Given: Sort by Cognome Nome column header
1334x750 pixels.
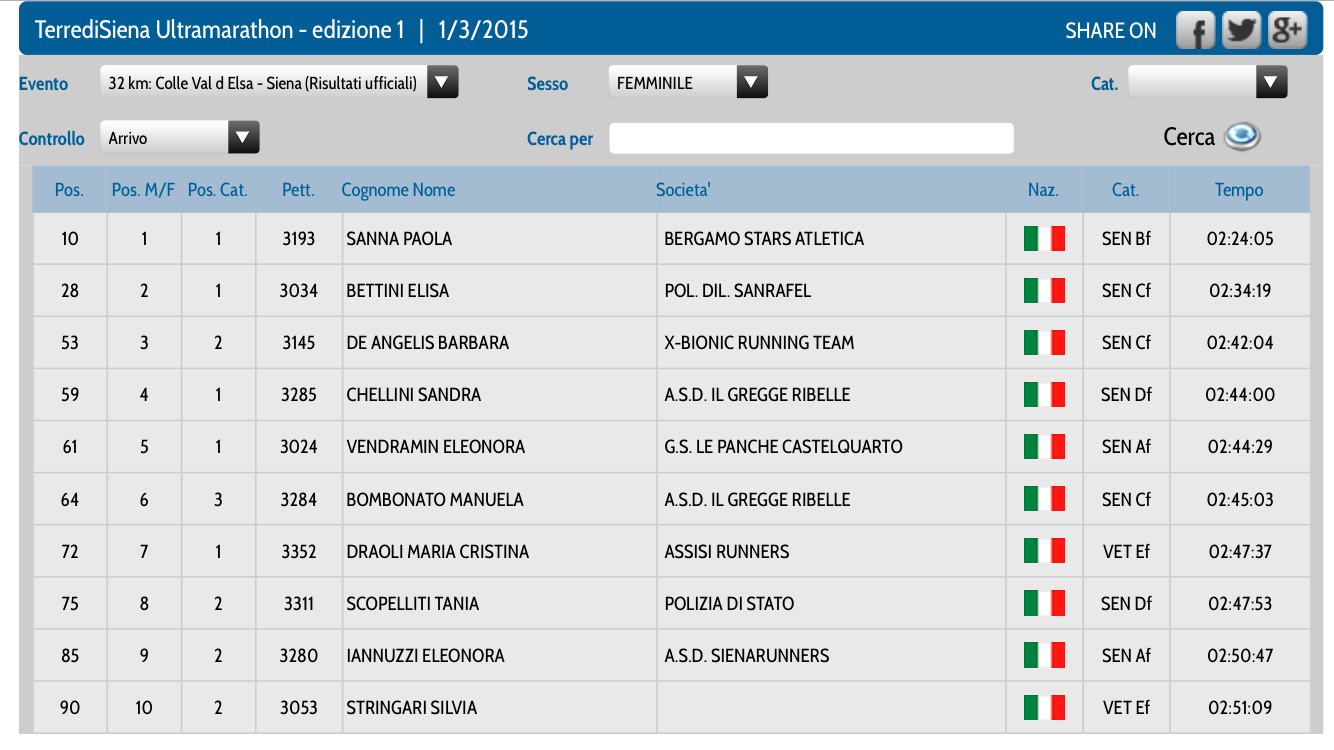Looking at the screenshot, I should click(x=398, y=190).
